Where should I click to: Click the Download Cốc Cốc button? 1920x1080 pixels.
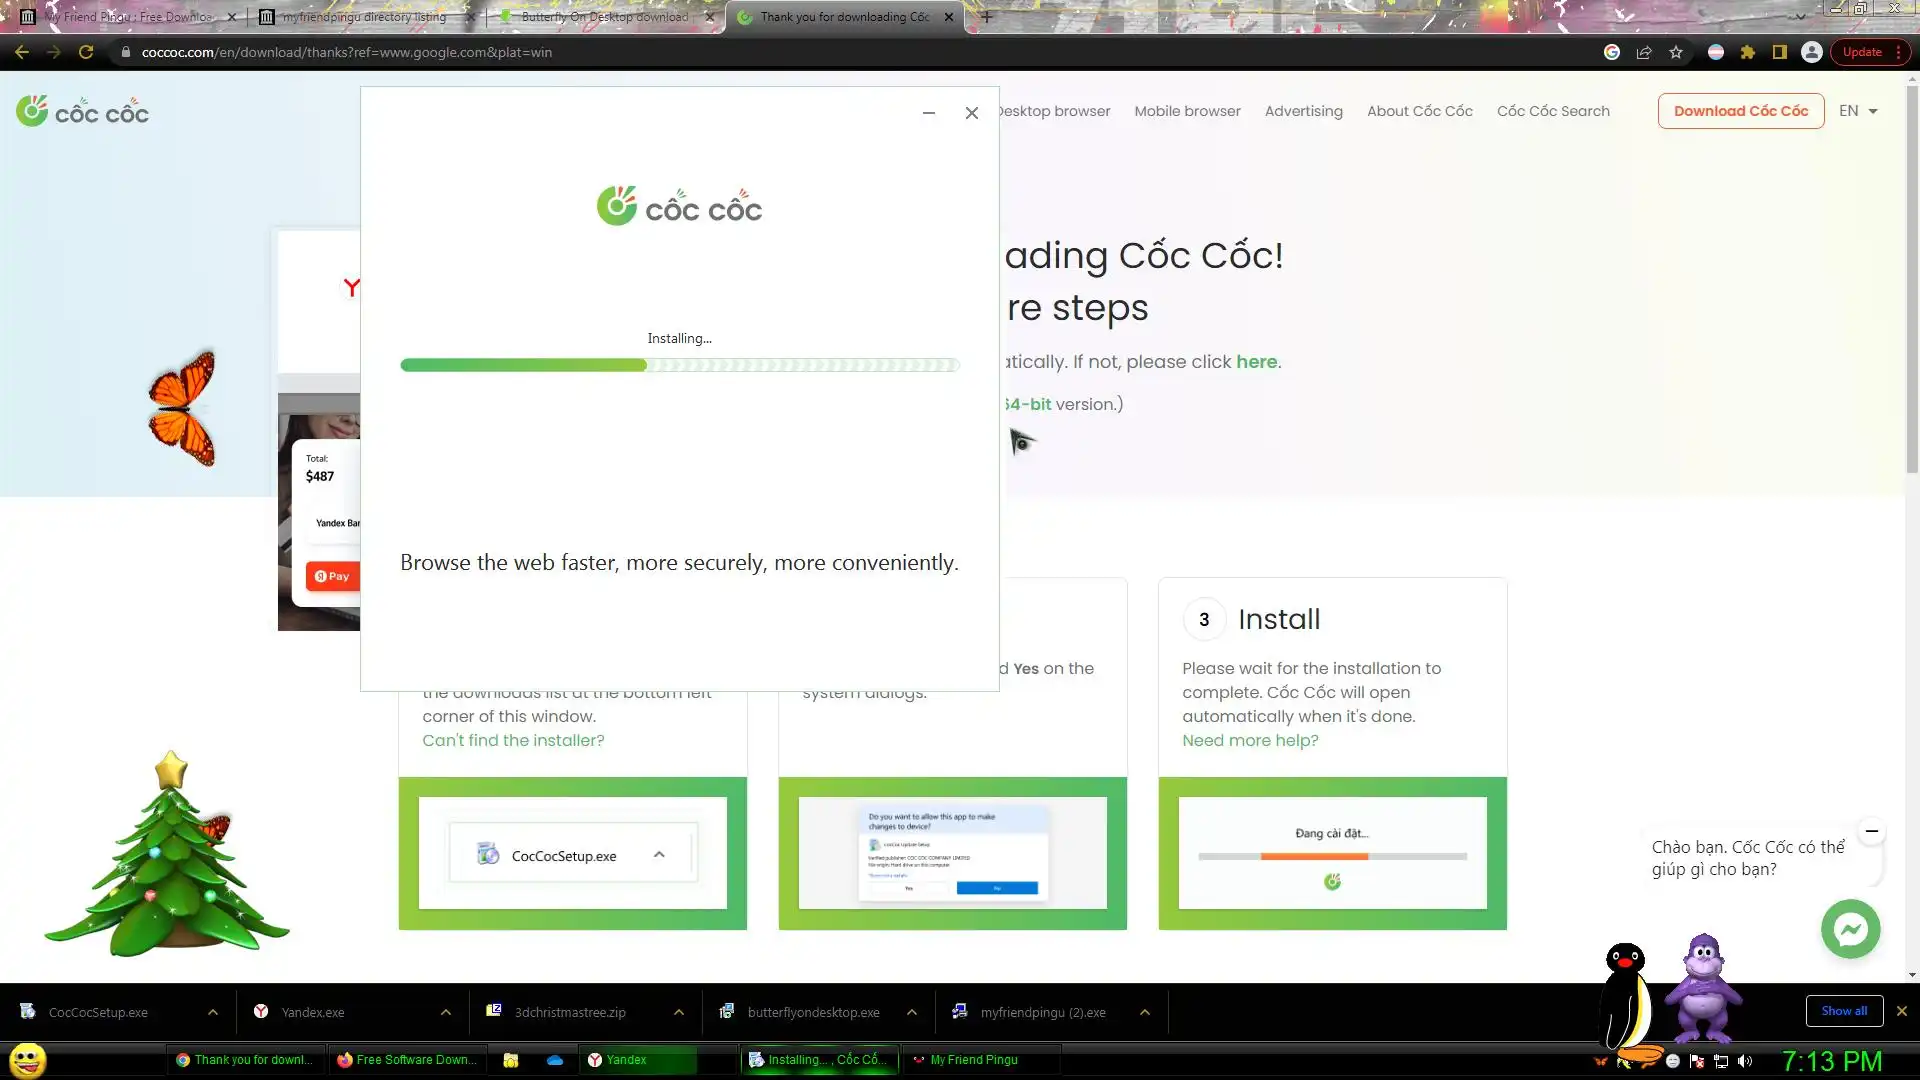pyautogui.click(x=1740, y=111)
